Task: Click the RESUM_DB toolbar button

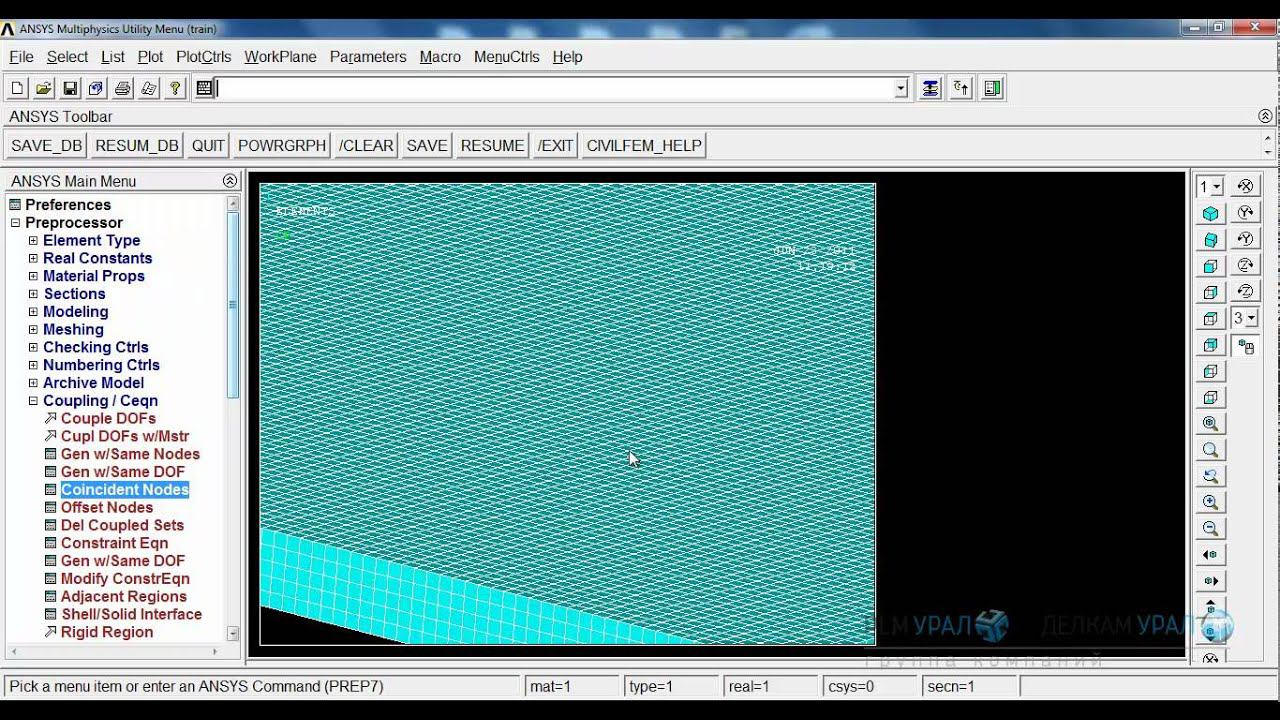Action: [137, 145]
